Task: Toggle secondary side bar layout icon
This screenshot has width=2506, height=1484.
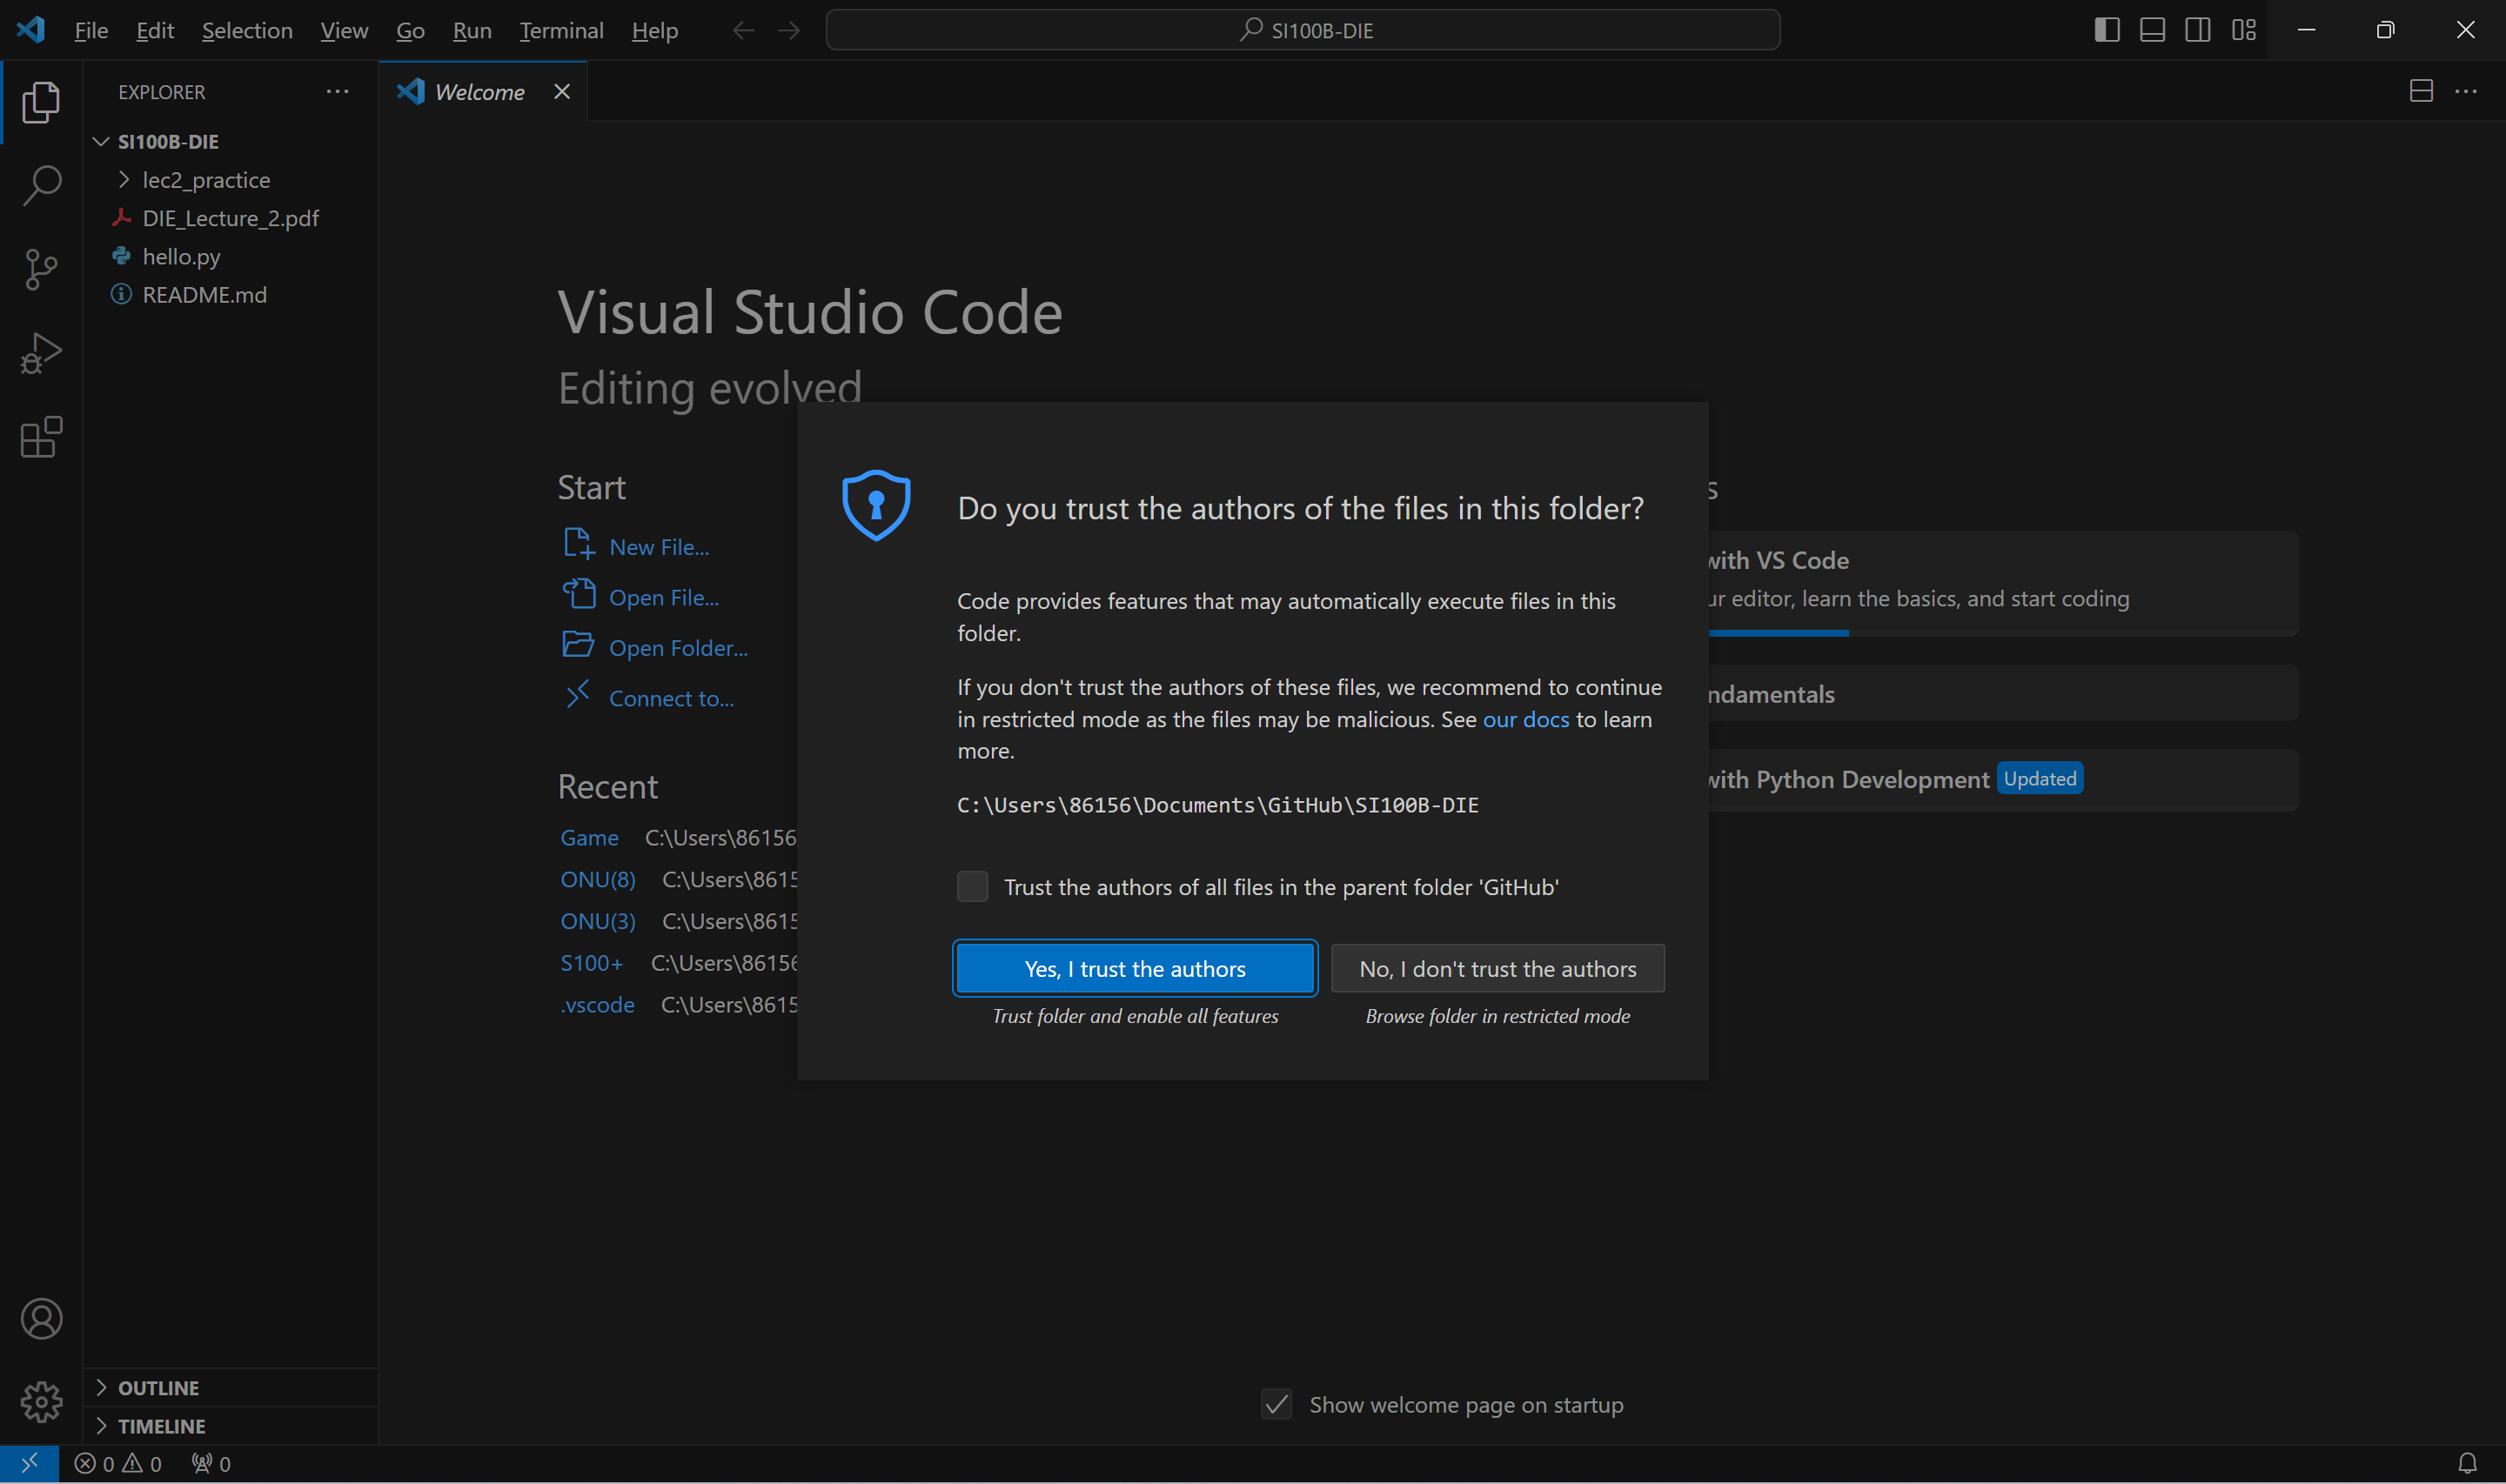Action: click(2198, 30)
